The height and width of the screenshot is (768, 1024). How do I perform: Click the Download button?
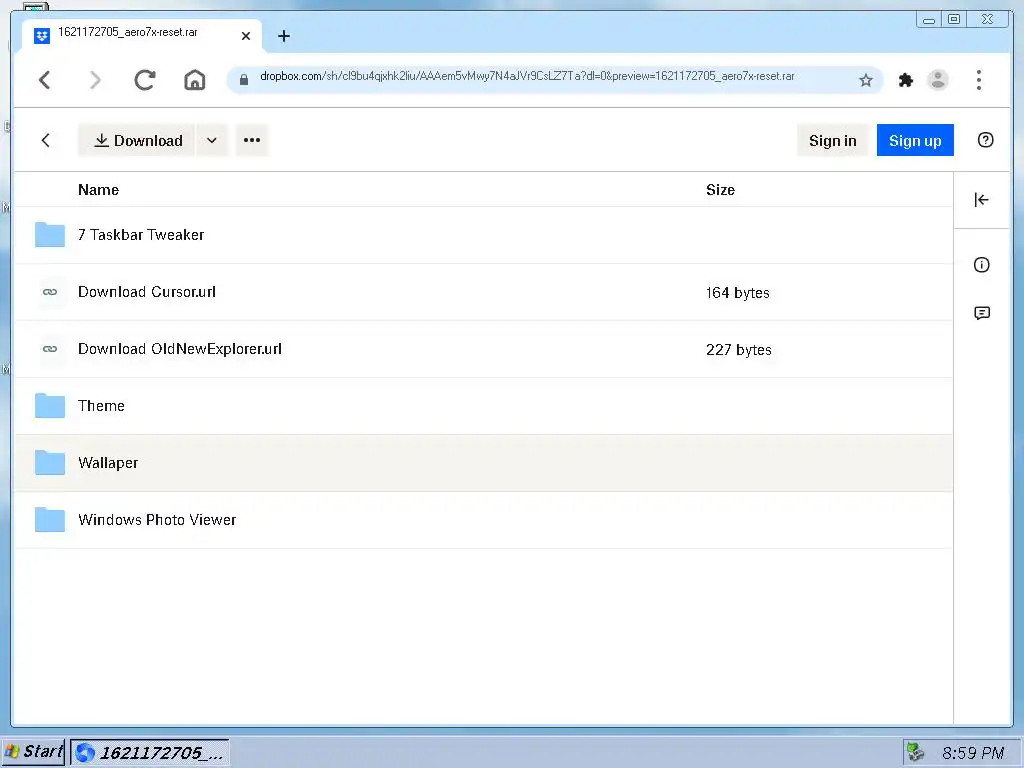137,140
